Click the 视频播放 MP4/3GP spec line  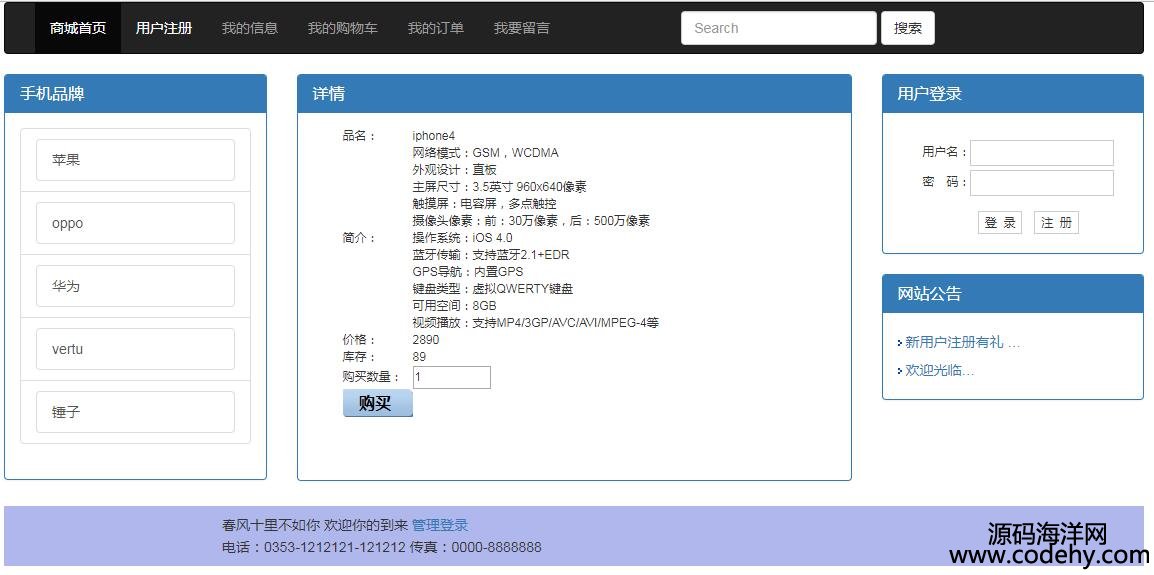(x=535, y=322)
